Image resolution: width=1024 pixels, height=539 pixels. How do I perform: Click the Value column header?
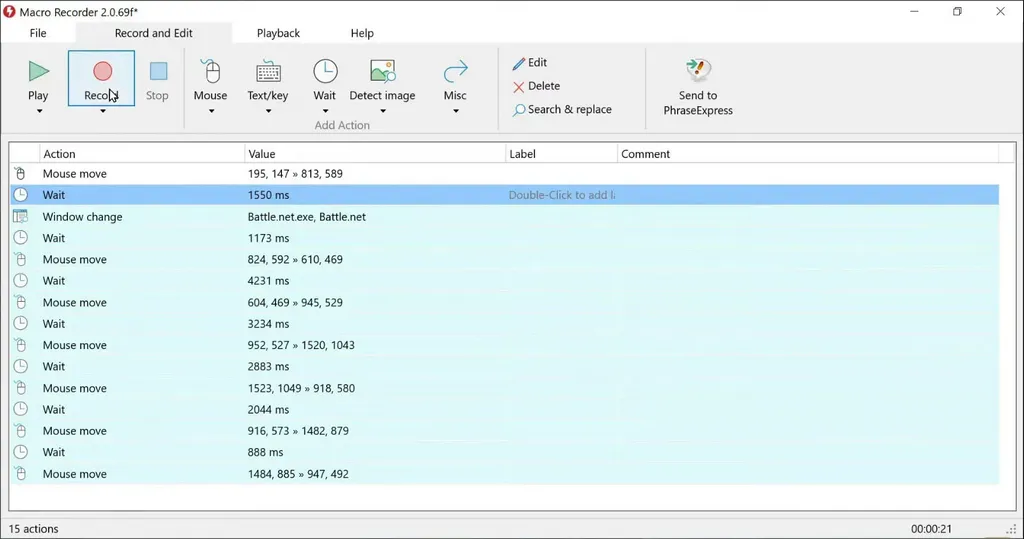[375, 154]
